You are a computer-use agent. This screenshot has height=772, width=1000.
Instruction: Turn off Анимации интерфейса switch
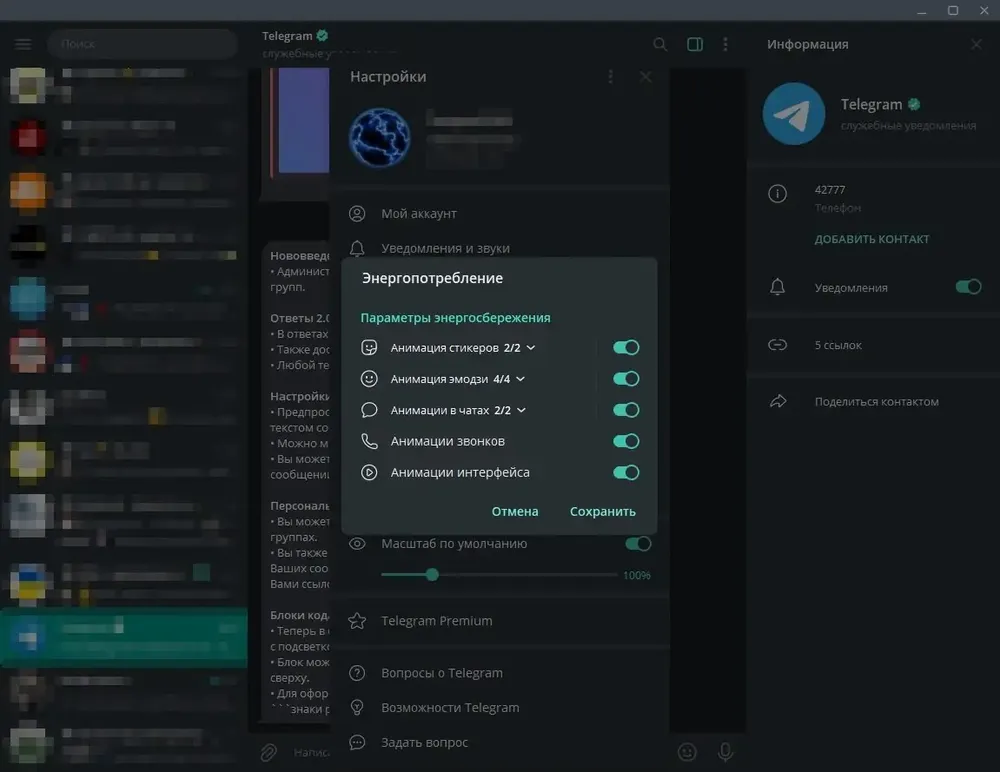click(x=626, y=473)
